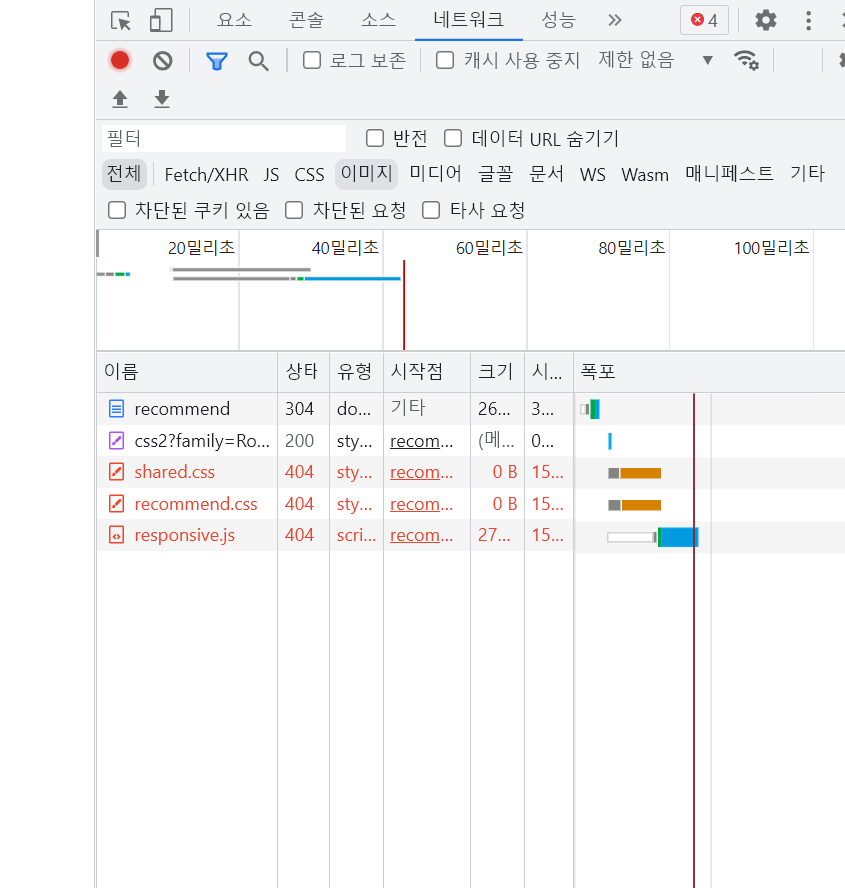Export HAR file using the download arrow icon

click(161, 99)
